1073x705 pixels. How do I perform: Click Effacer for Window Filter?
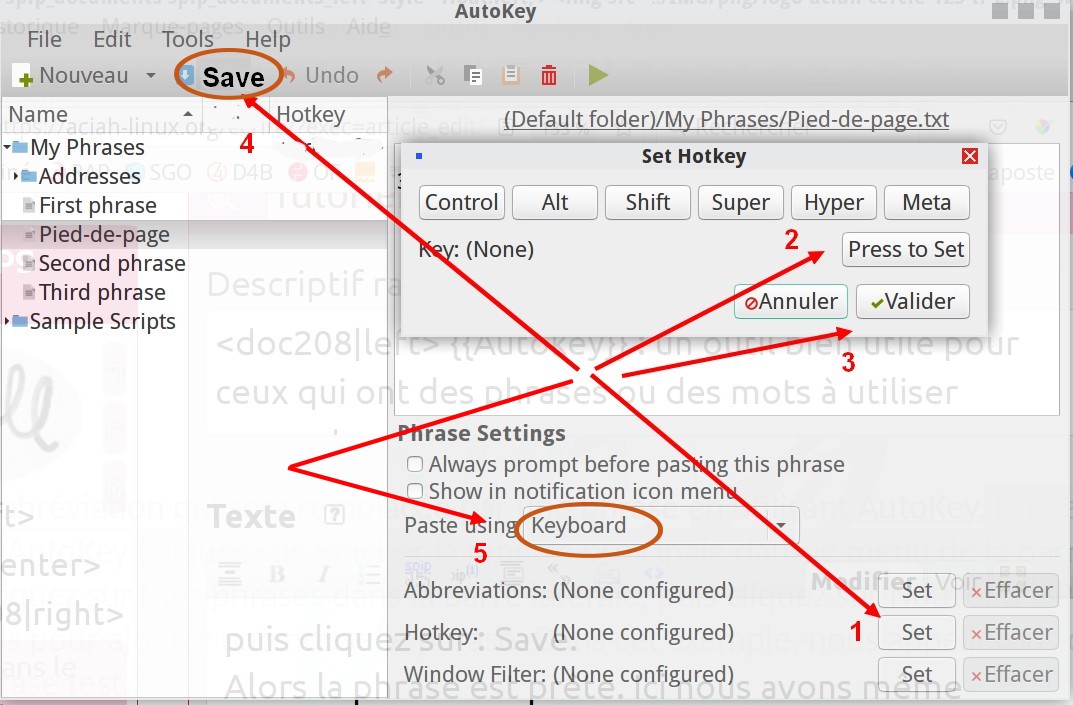click(x=1011, y=674)
